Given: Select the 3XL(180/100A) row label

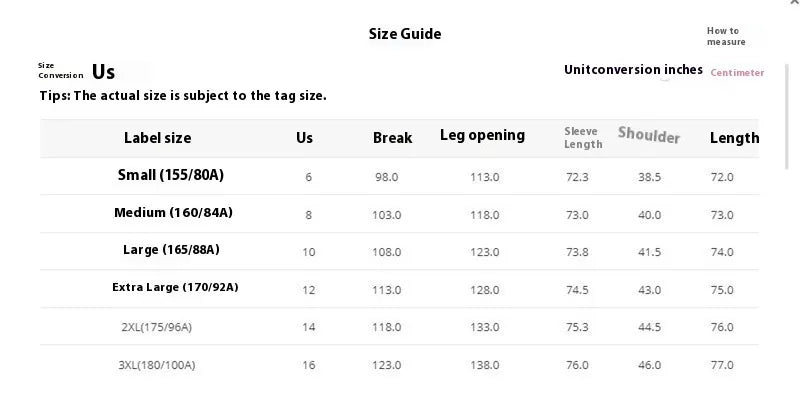Looking at the screenshot, I should point(156,365).
